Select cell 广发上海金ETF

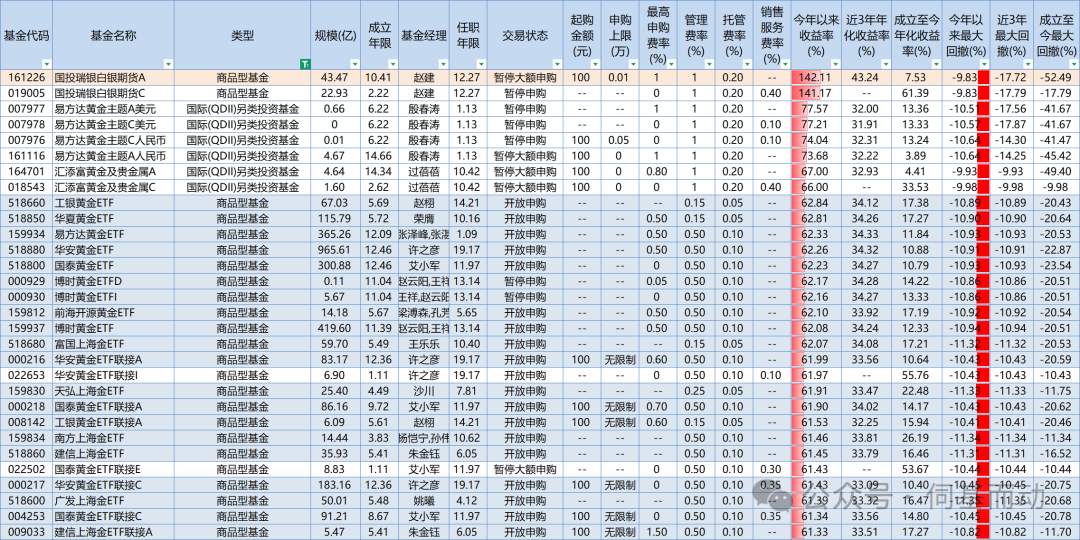pos(113,499)
